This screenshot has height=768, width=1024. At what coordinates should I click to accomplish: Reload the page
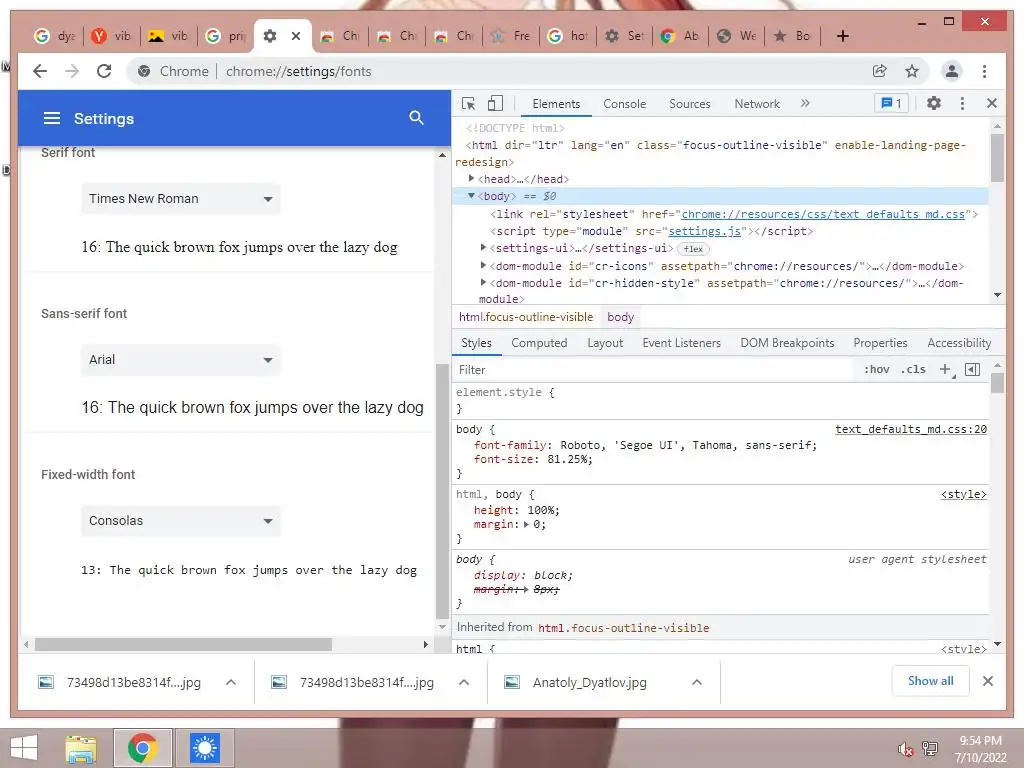click(x=104, y=71)
